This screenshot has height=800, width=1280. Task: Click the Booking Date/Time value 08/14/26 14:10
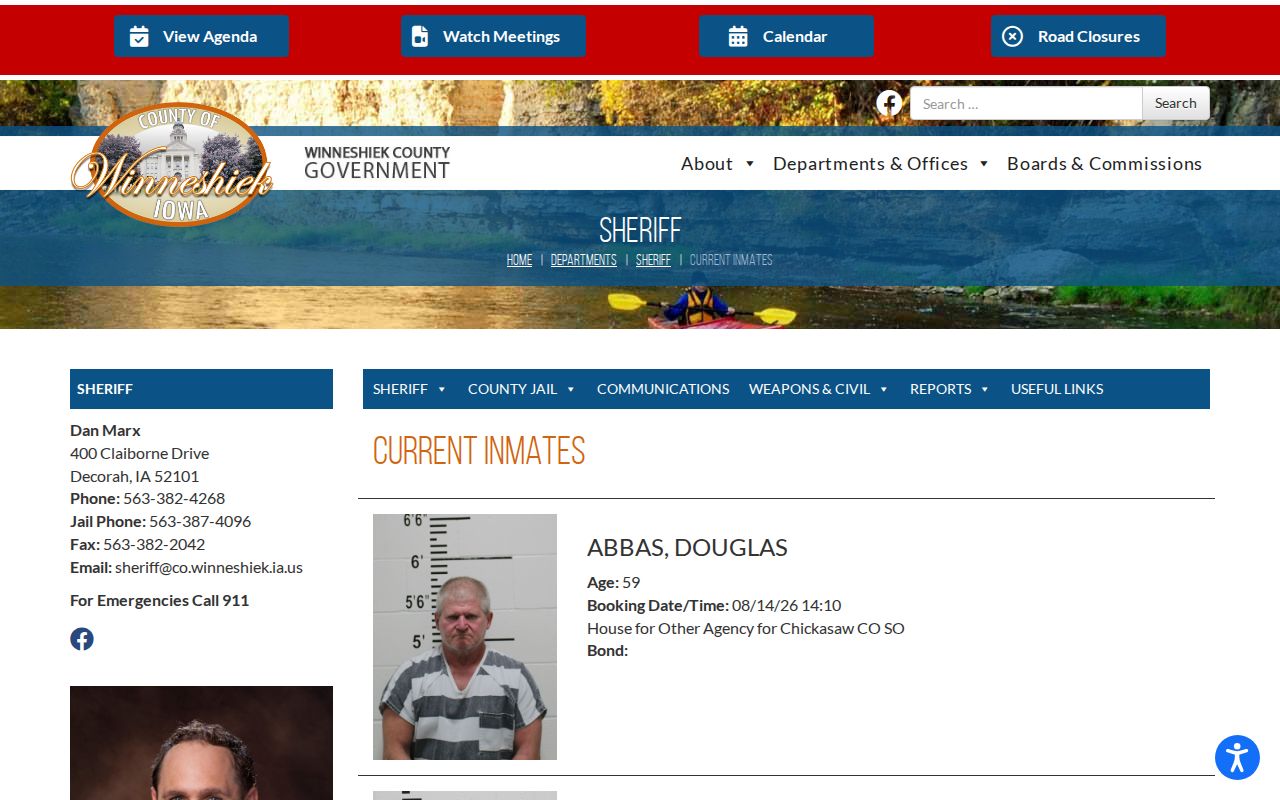(x=786, y=605)
